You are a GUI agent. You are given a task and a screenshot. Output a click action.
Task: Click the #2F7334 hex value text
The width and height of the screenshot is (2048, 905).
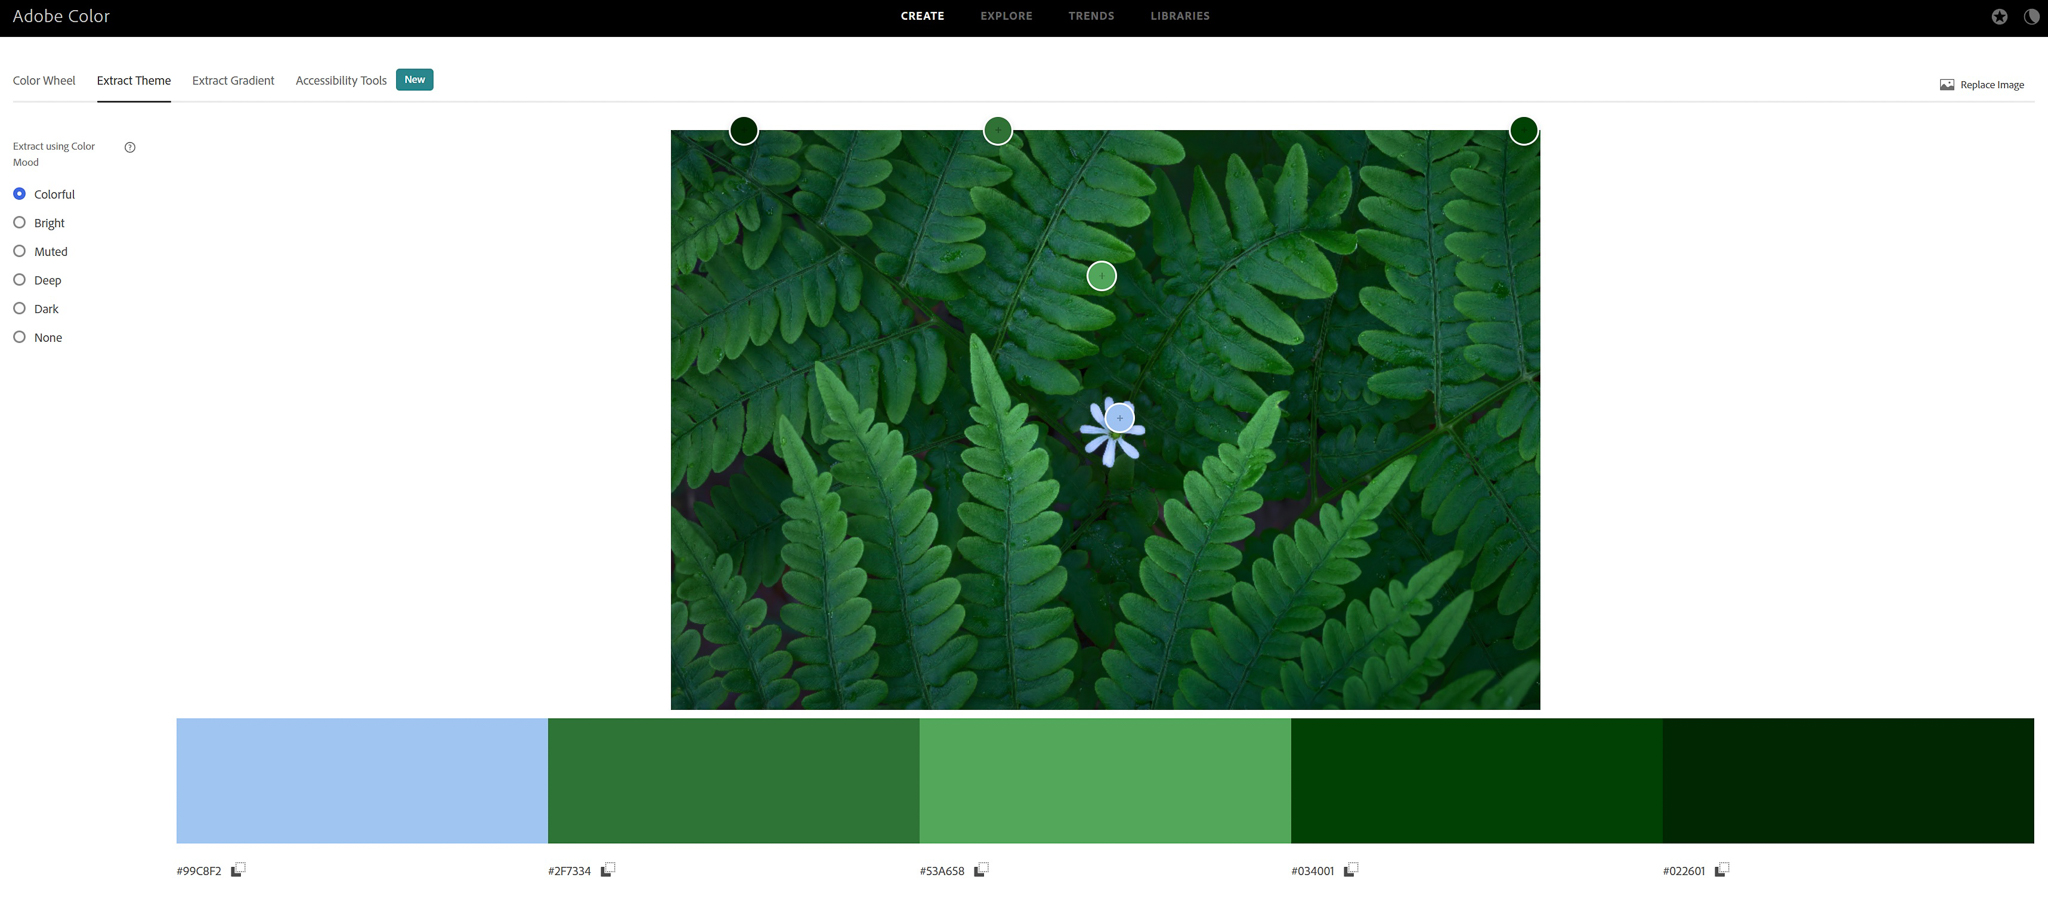pyautogui.click(x=569, y=871)
